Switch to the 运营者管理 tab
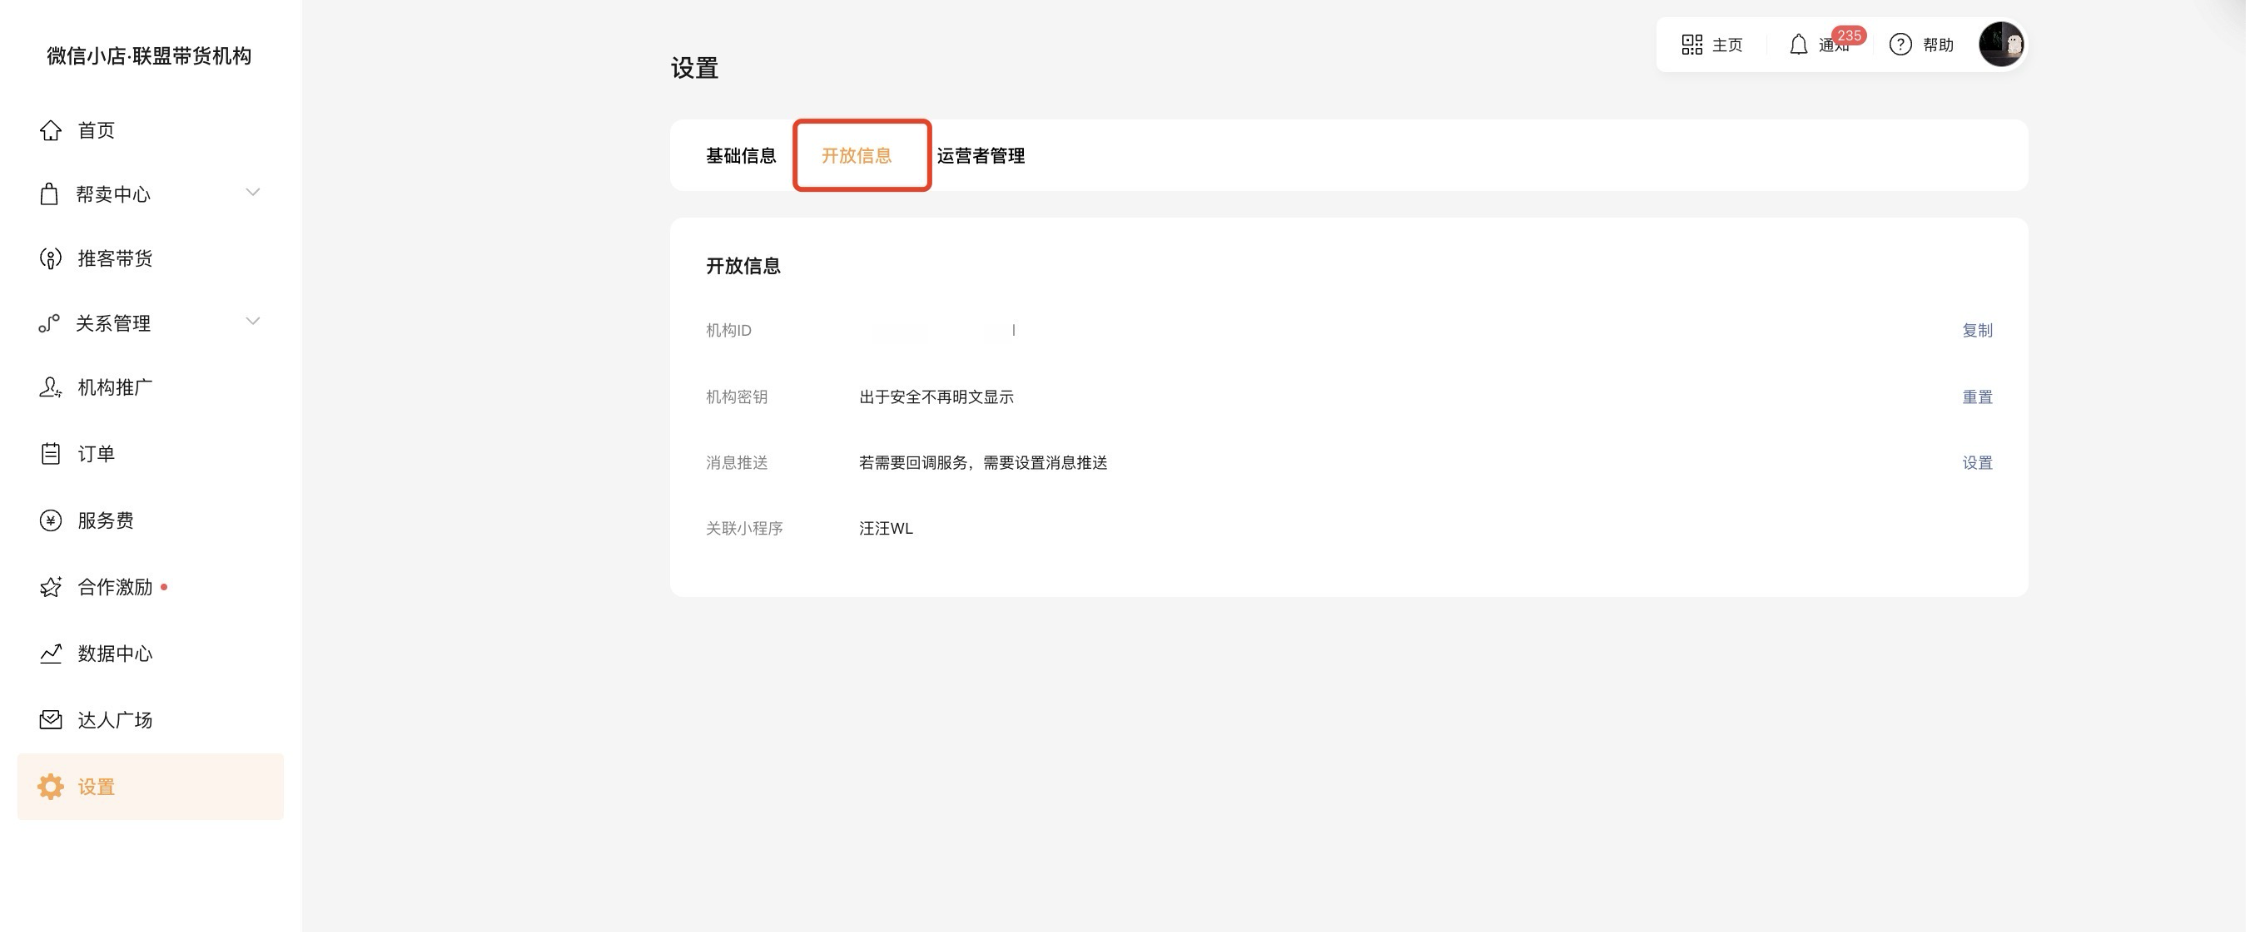Image resolution: width=2246 pixels, height=932 pixels. click(980, 156)
